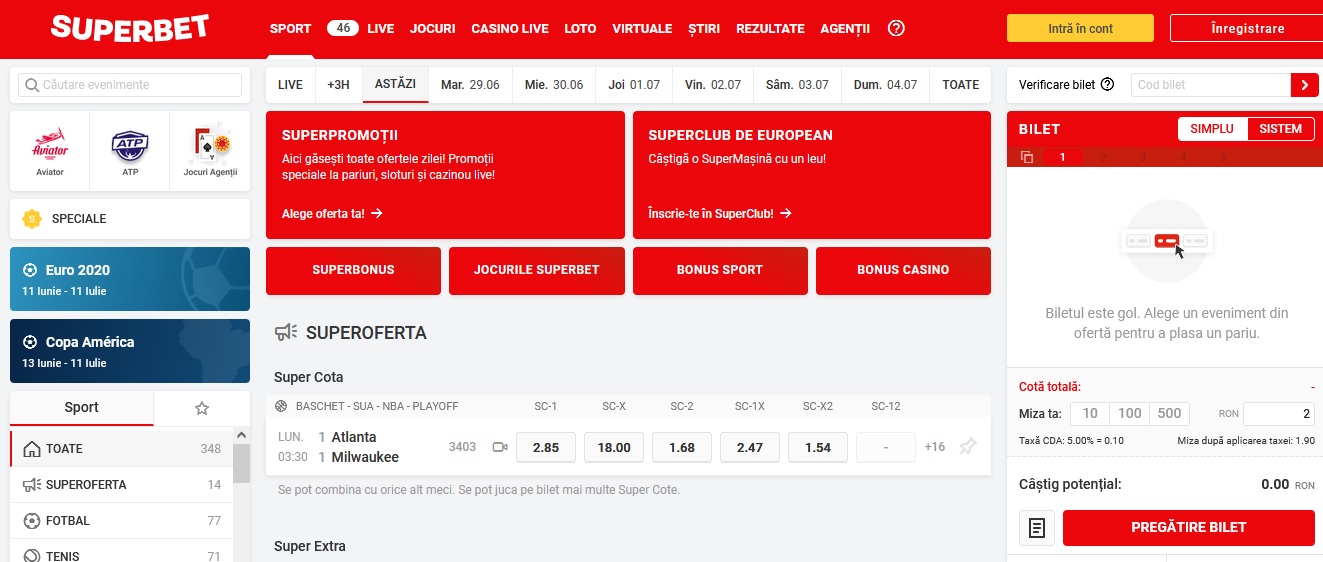This screenshot has height=562, width=1323.
Task: Open the Copa América banner
Action: (x=130, y=351)
